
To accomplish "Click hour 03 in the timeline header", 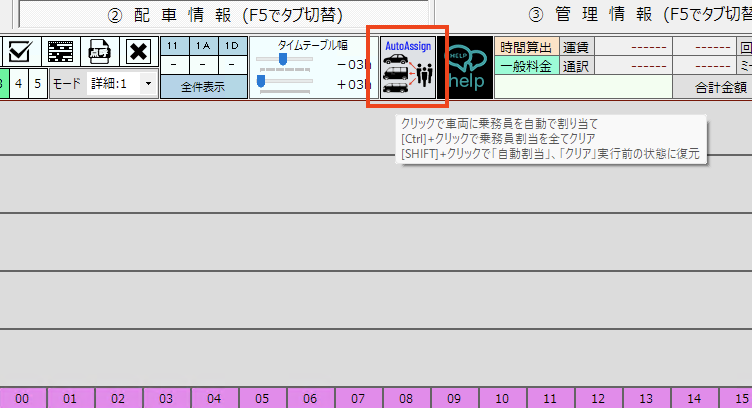I will pos(166,398).
